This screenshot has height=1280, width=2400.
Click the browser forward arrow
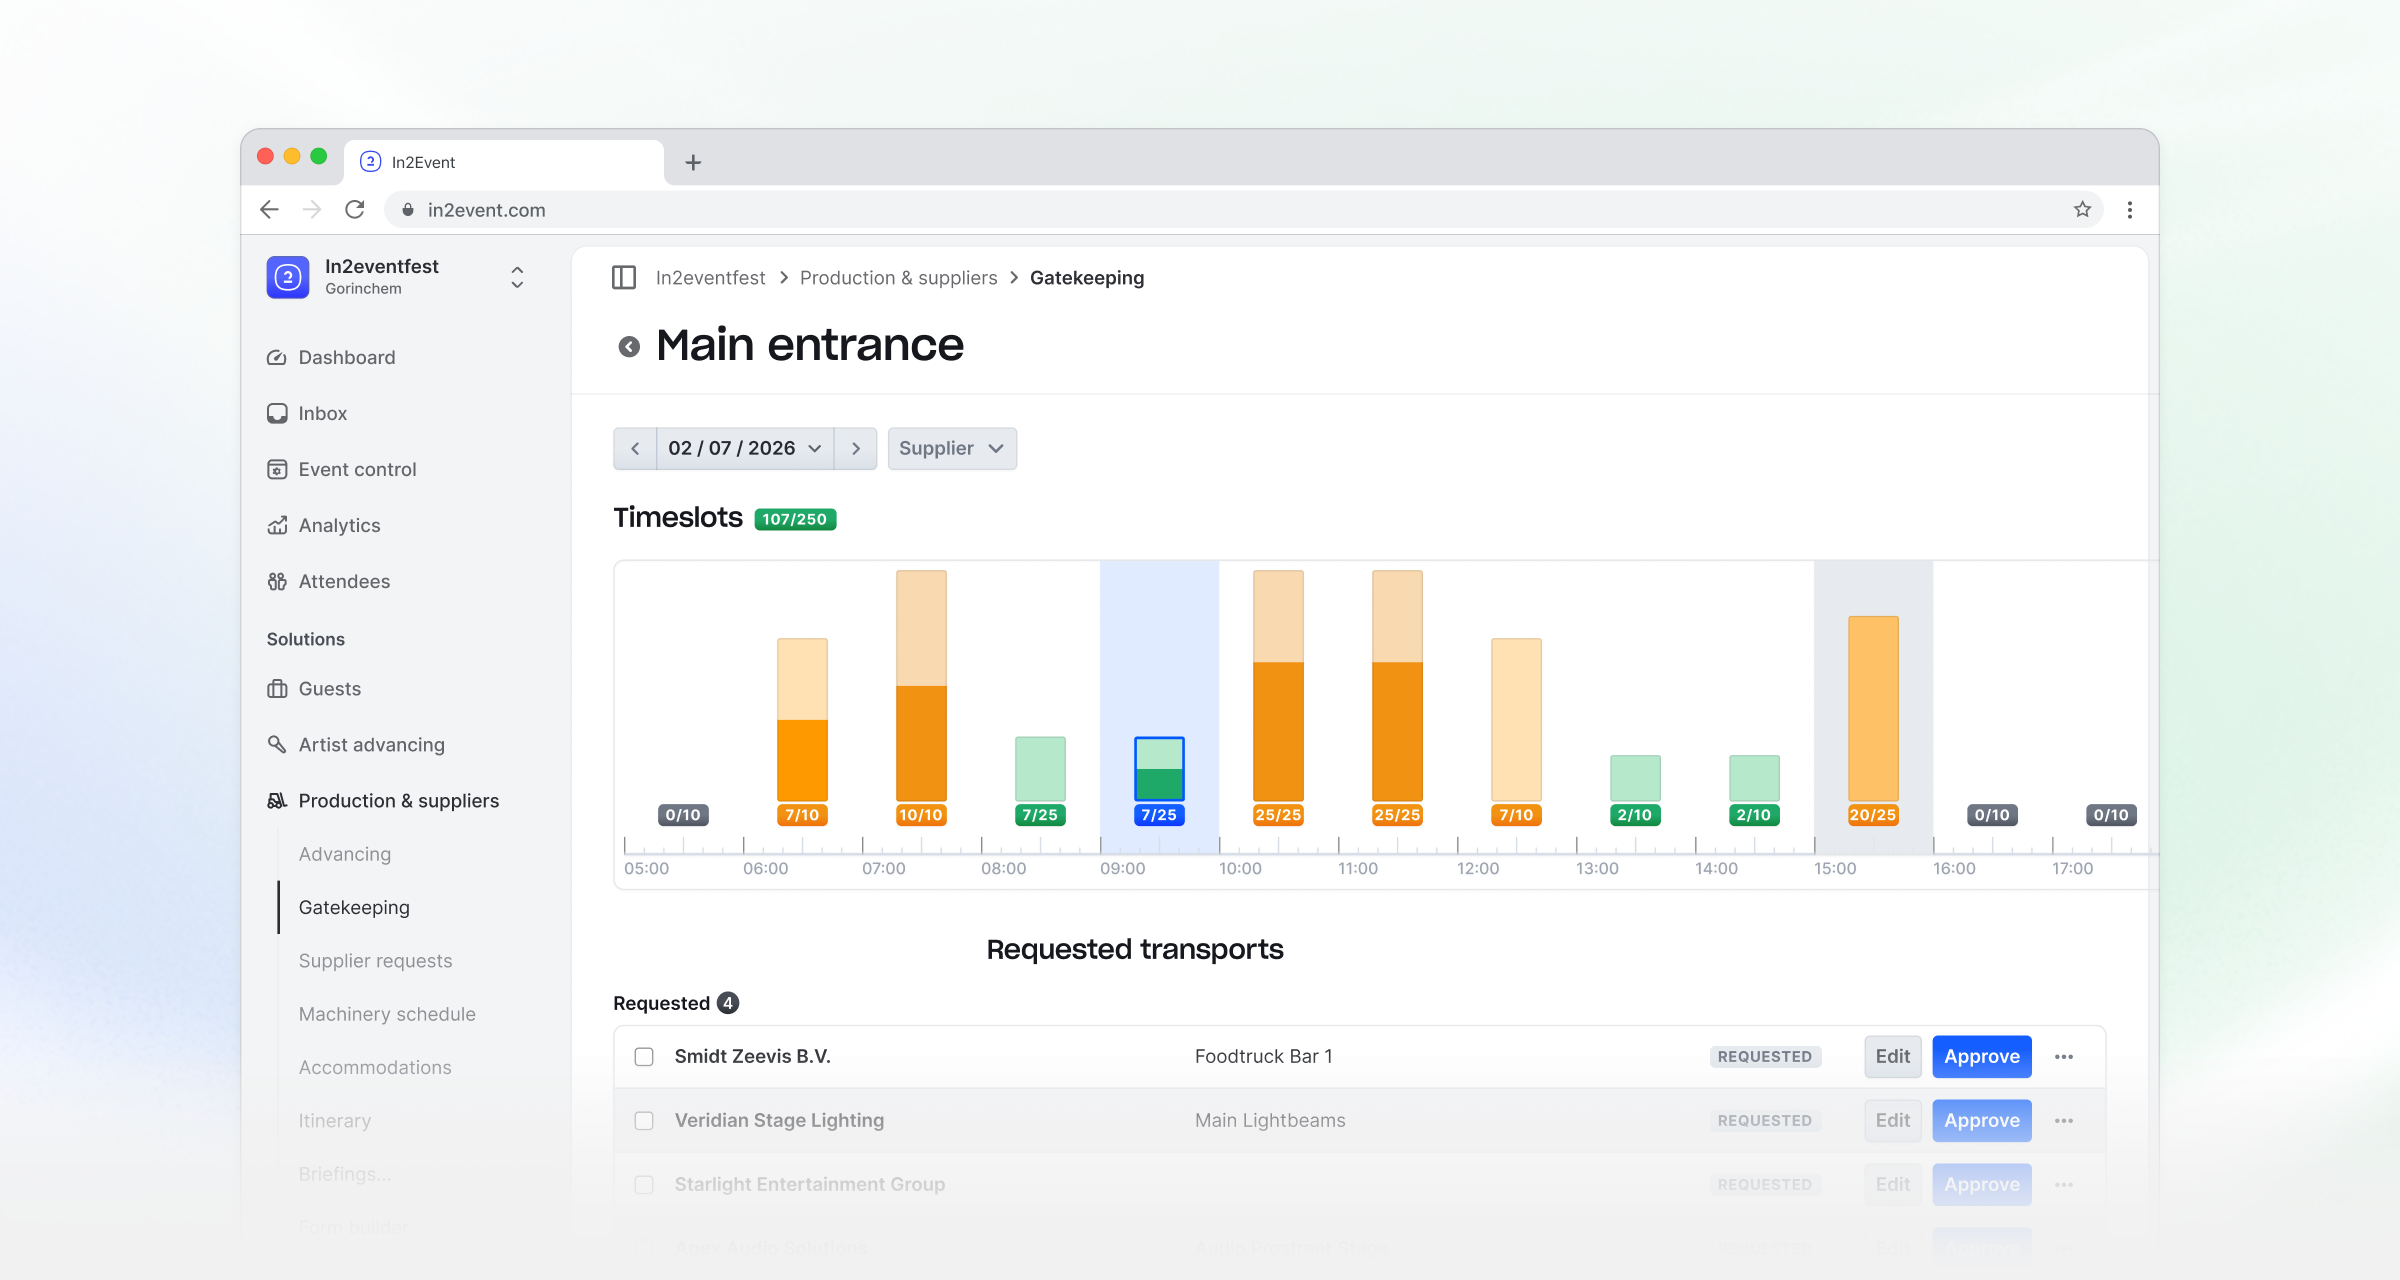click(312, 210)
